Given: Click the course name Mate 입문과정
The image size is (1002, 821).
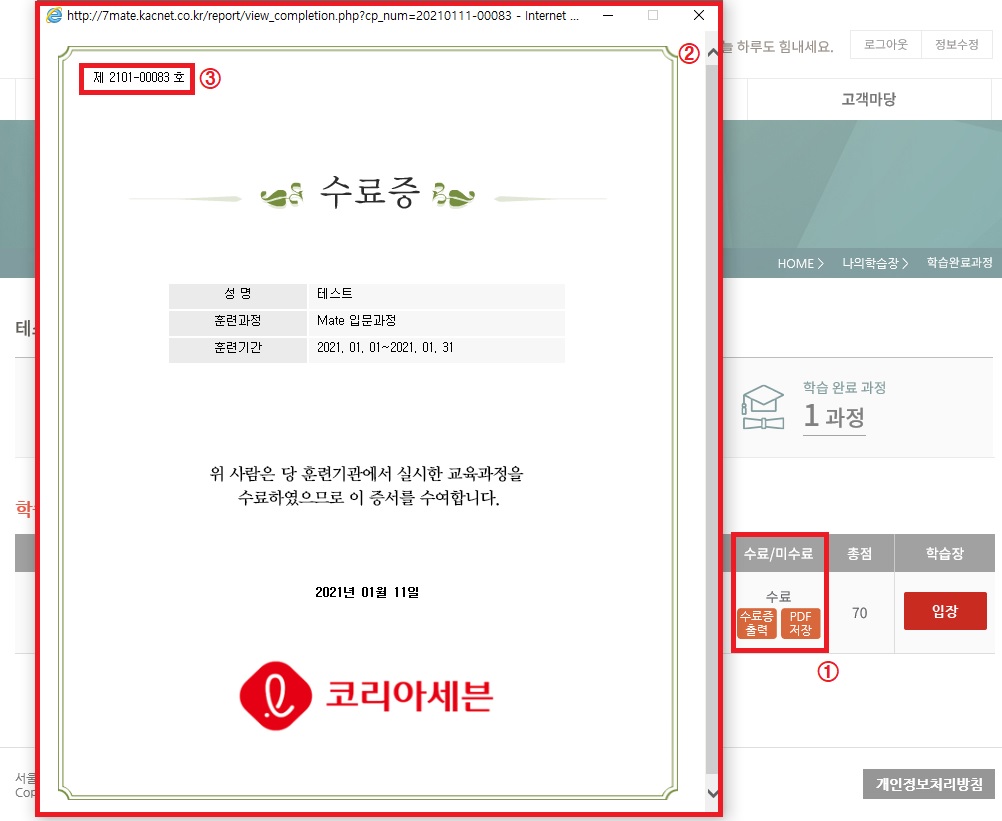Looking at the screenshot, I should pos(357,320).
